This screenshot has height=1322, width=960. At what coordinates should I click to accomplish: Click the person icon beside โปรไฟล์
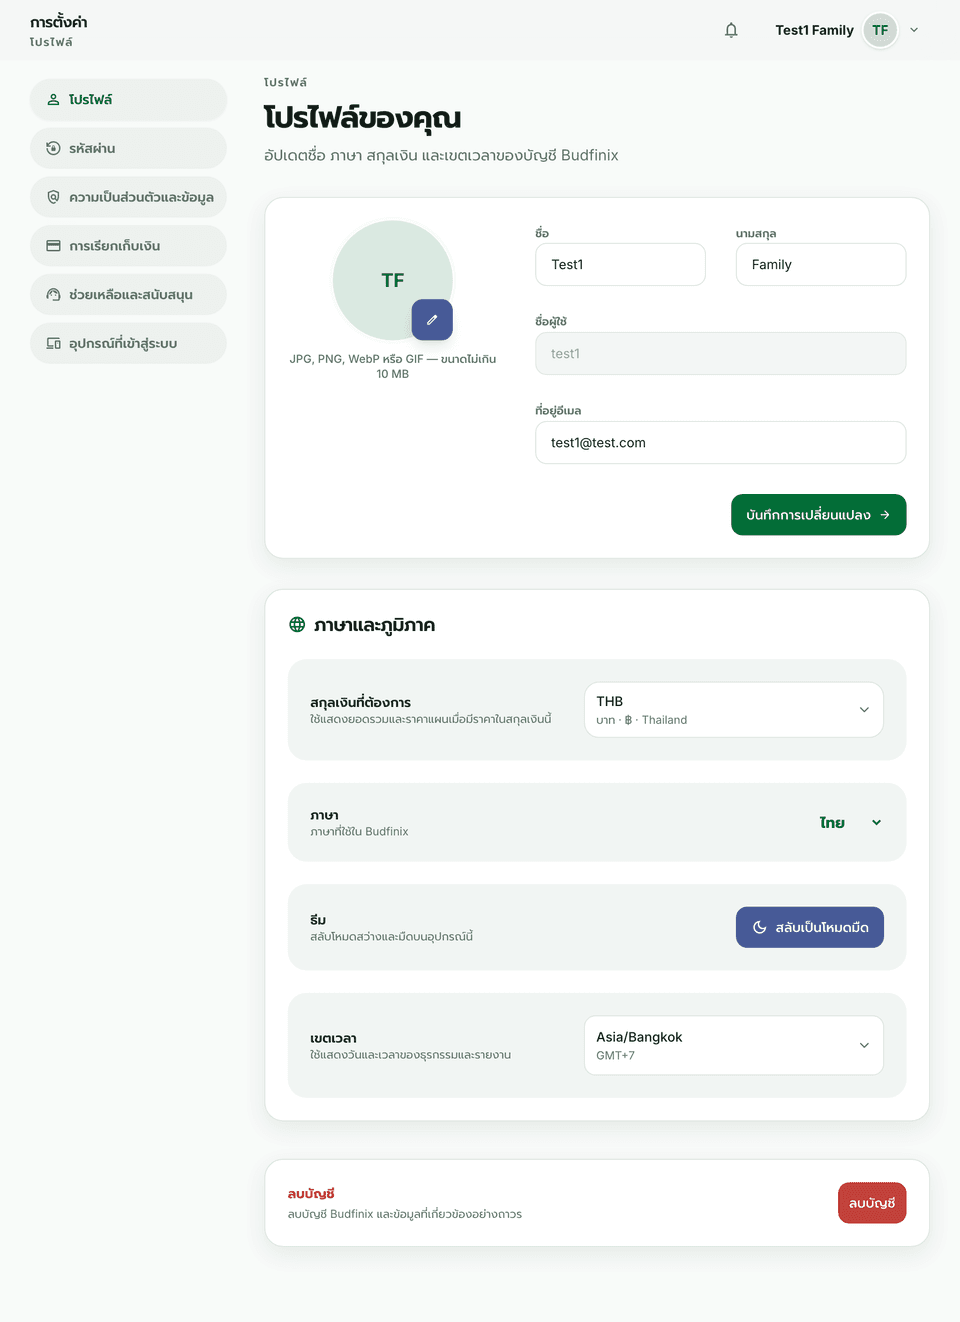[x=54, y=100]
